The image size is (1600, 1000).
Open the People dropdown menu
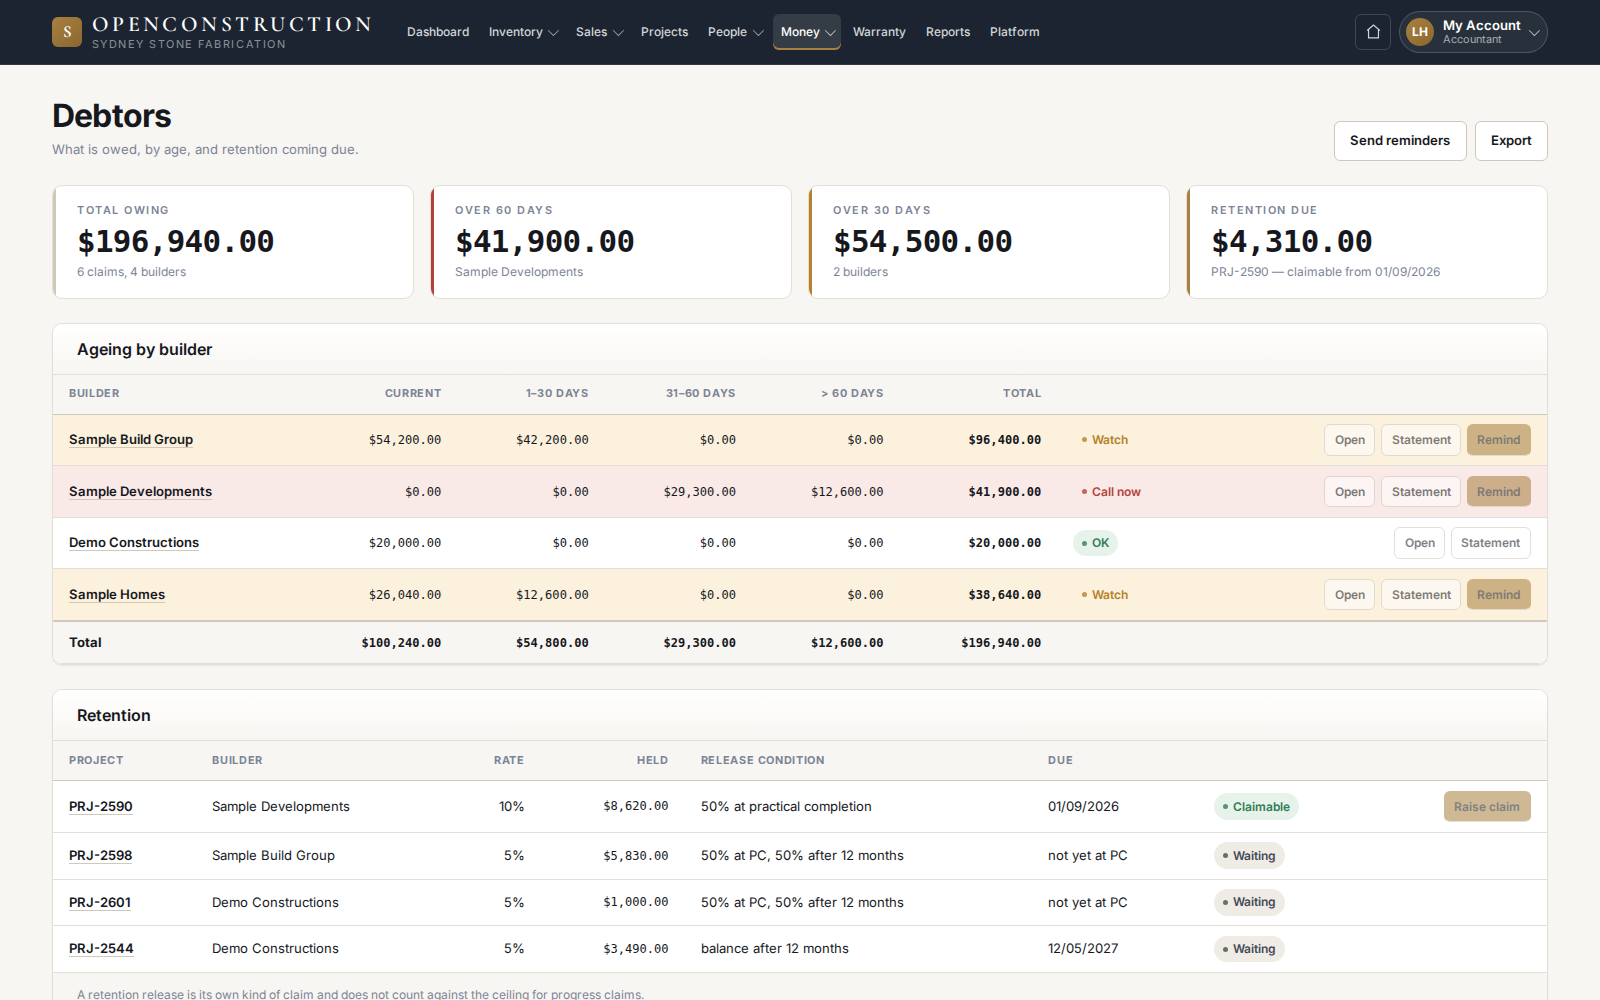[735, 32]
